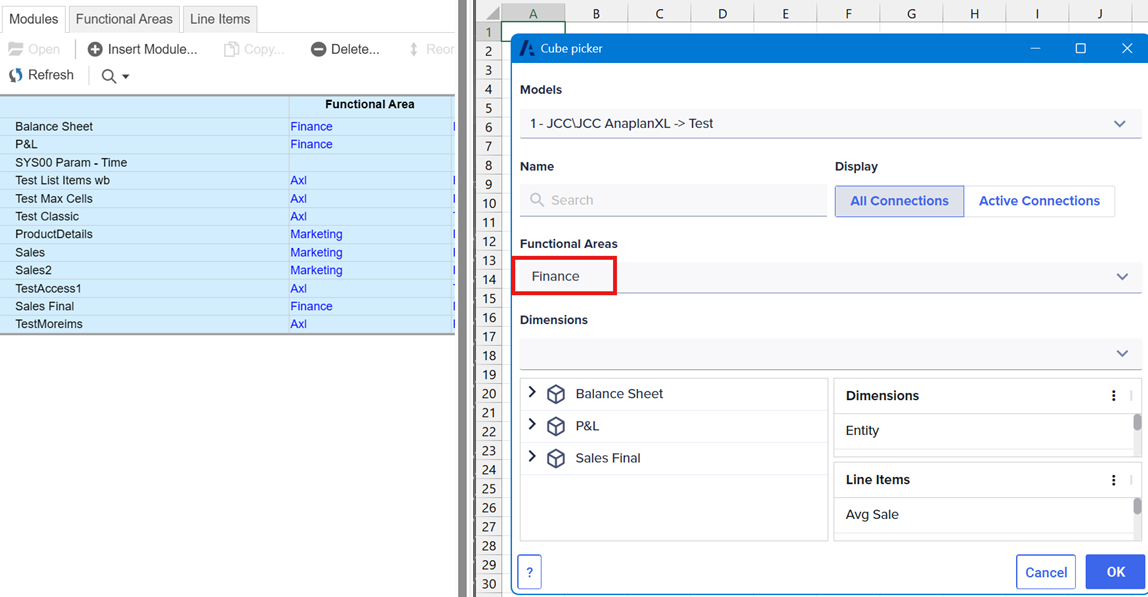
Task: Open the Dimensions panel three-dot menu
Action: 1114,396
